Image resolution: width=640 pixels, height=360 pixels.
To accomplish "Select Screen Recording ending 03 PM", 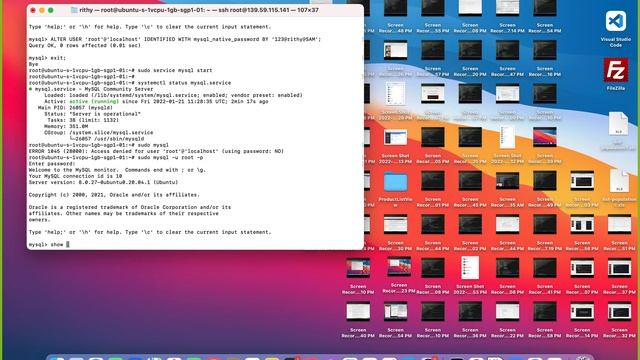I will (x=582, y=181).
